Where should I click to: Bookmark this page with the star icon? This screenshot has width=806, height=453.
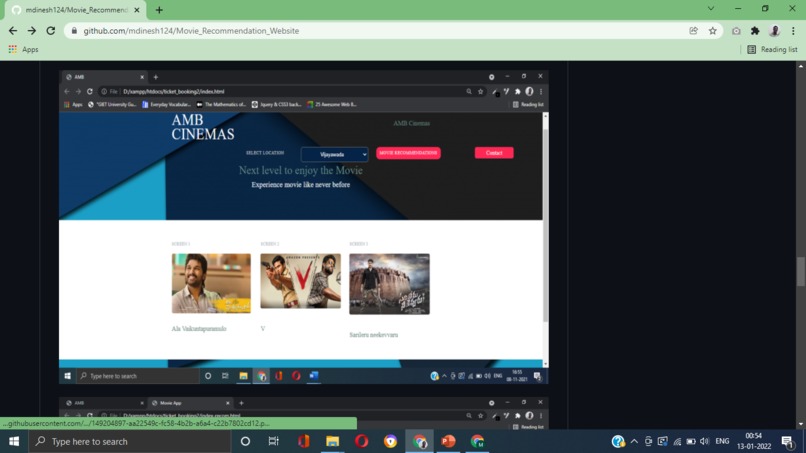pos(712,31)
